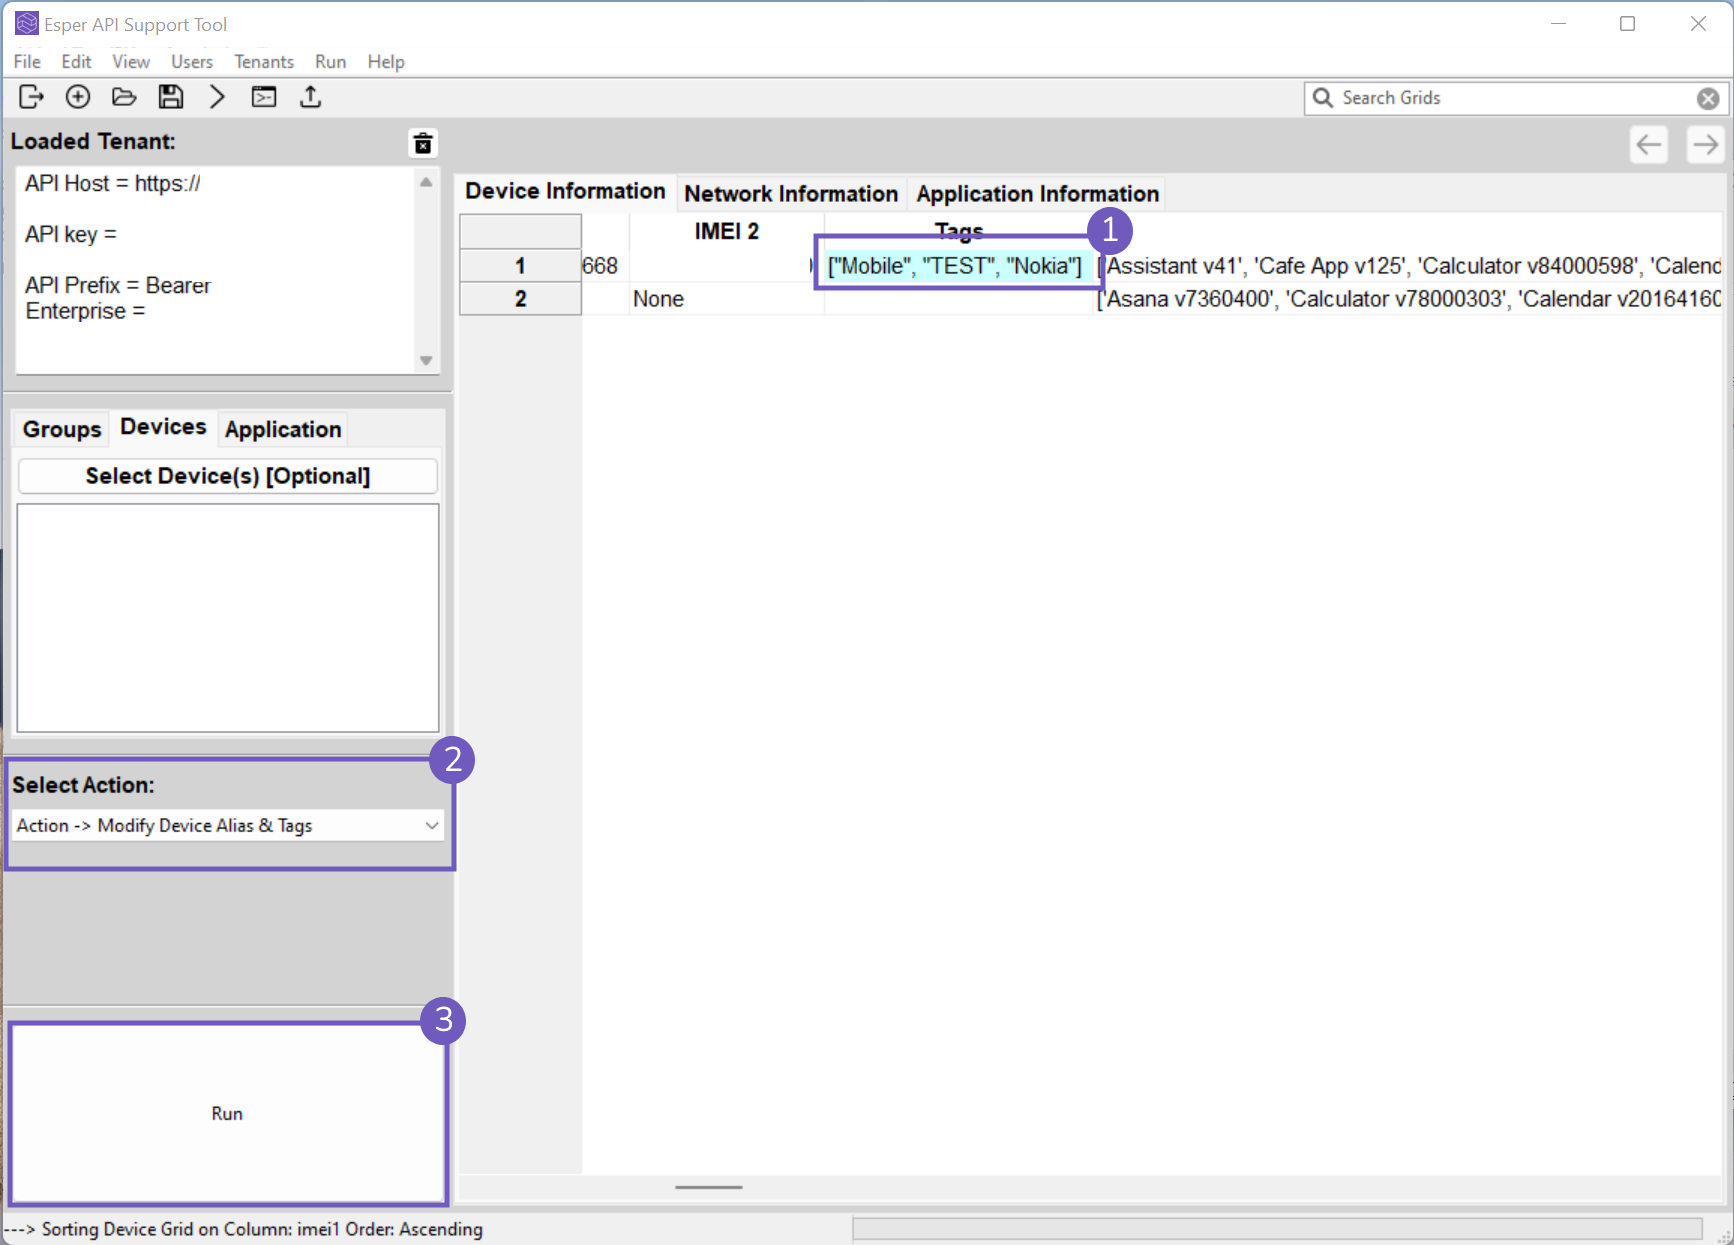Screen dimensions: 1734x1245
Task: Switch to the Network Information tab
Action: [x=790, y=193]
